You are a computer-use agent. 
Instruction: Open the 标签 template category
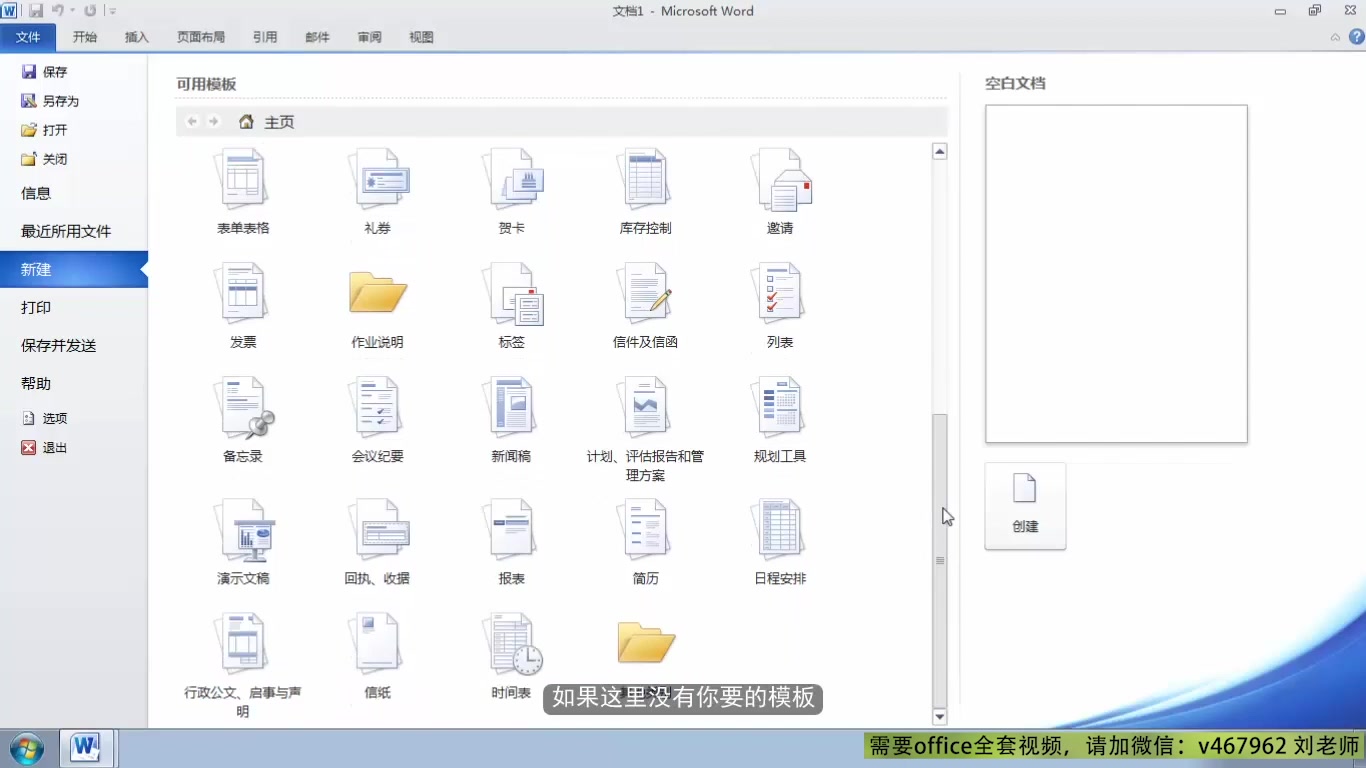(511, 306)
